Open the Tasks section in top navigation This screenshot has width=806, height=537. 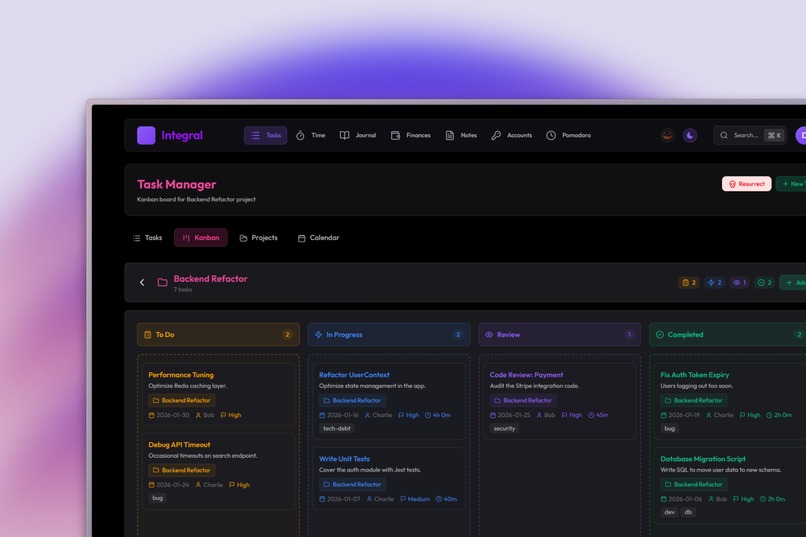pos(265,135)
